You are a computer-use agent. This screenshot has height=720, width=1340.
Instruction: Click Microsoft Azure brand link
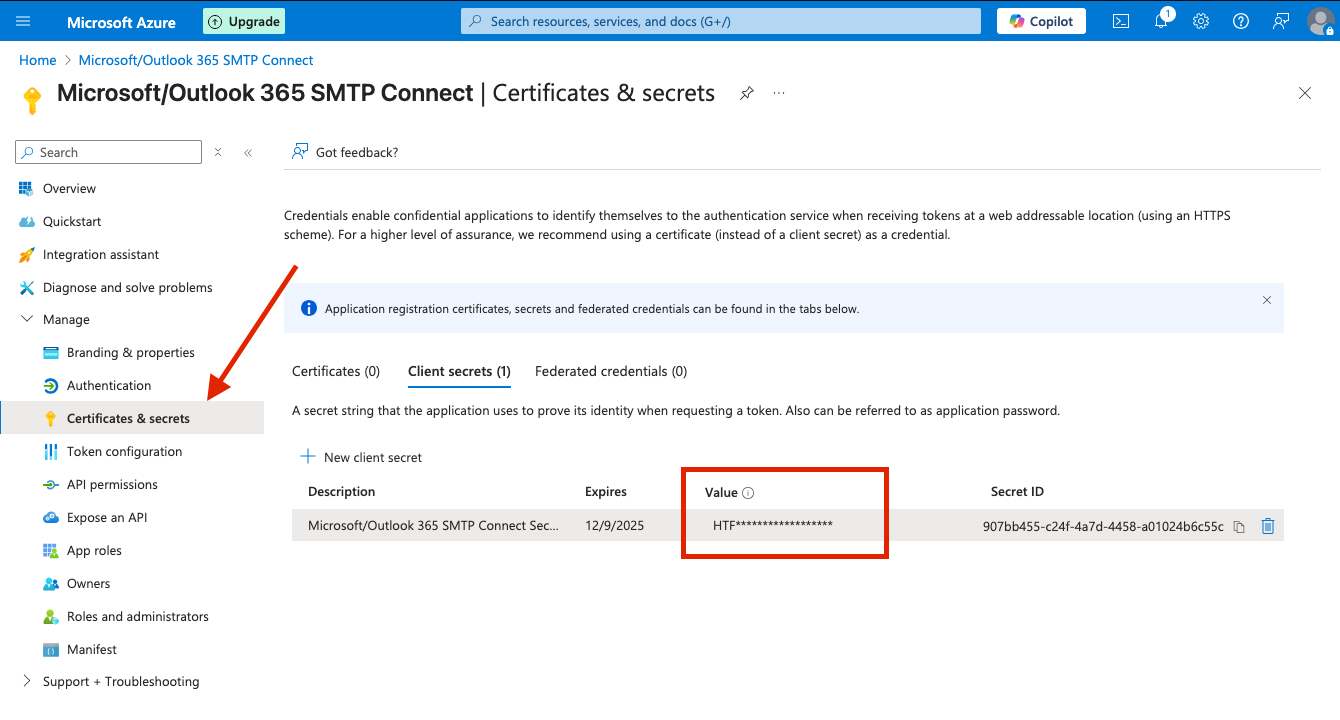[x=121, y=22]
